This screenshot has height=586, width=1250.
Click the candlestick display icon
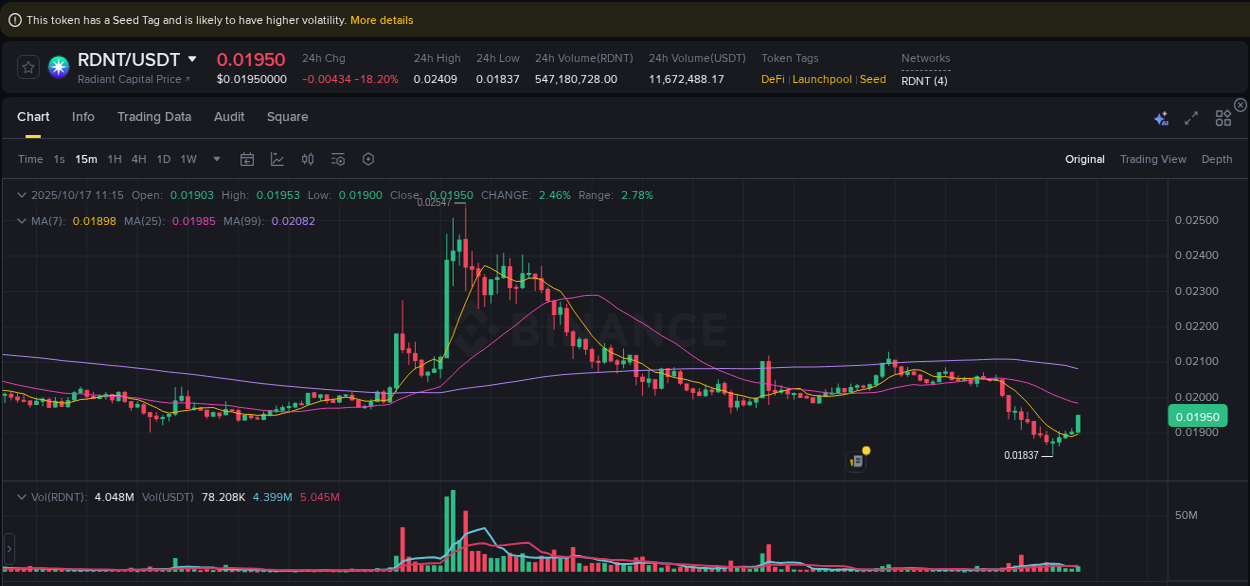tap(308, 159)
